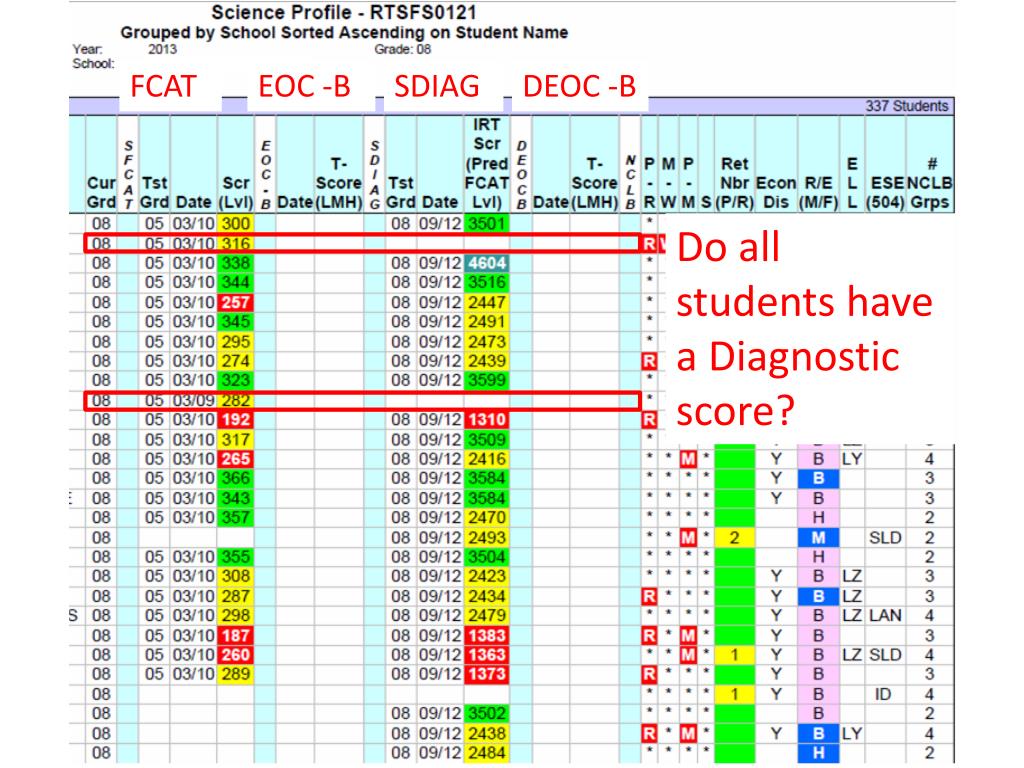Click the red FCAT score 192 cell

235,420
